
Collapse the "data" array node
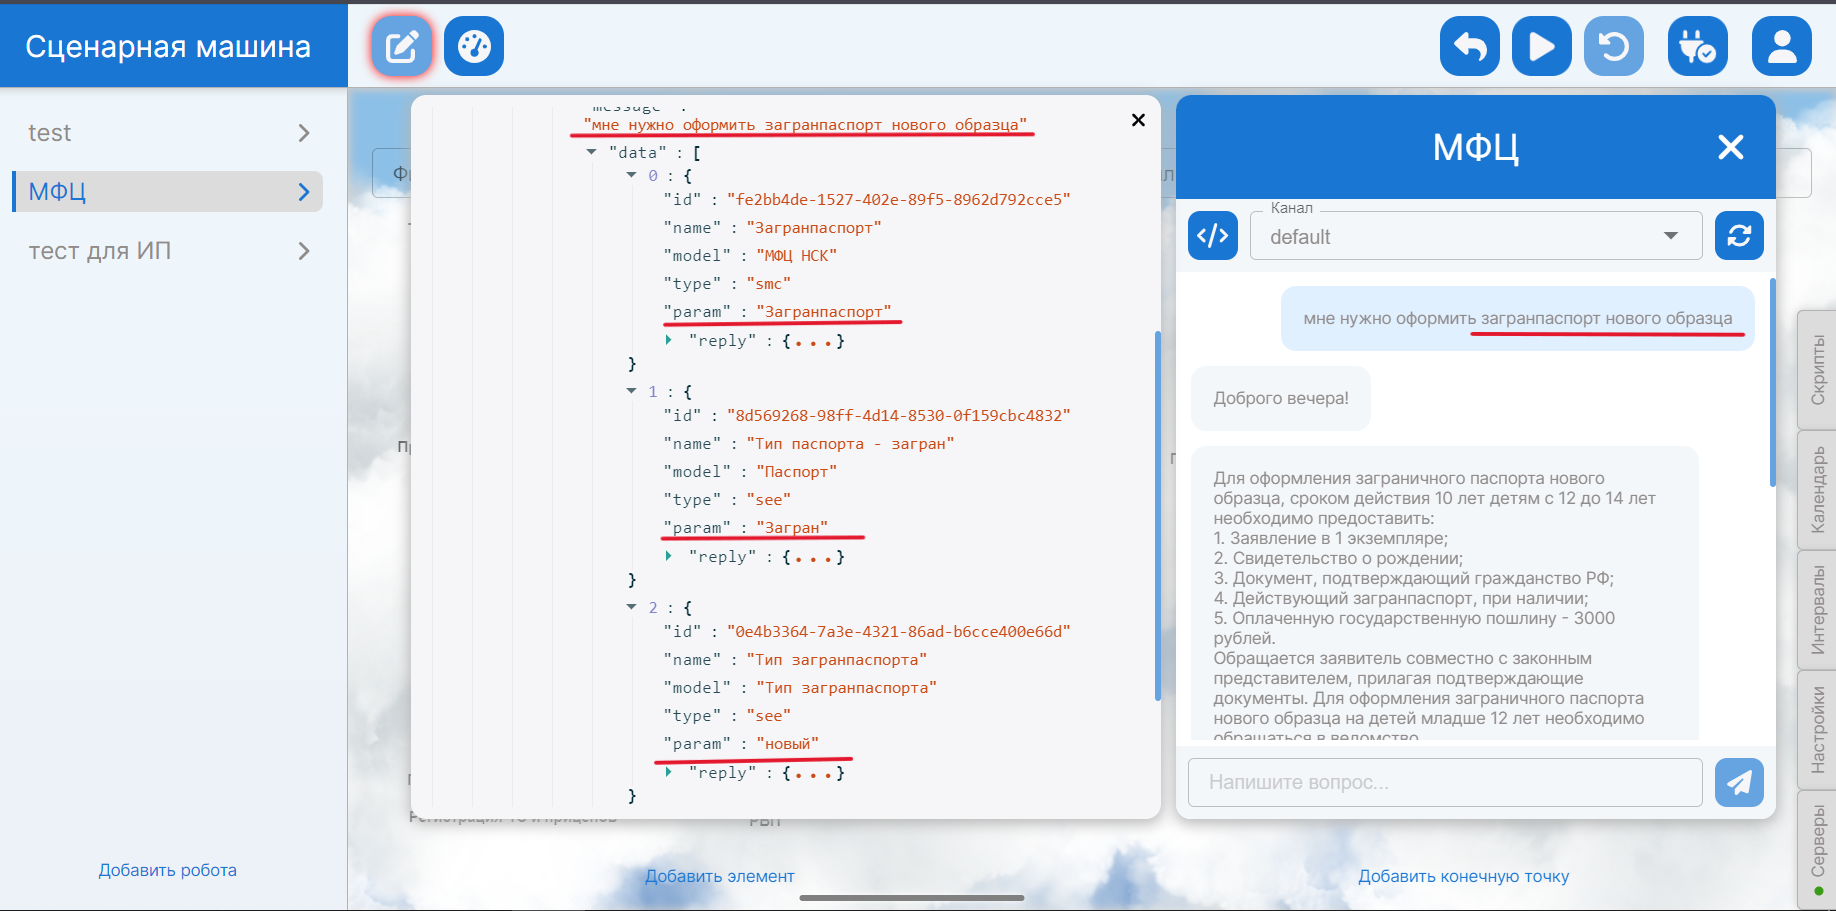(x=591, y=152)
